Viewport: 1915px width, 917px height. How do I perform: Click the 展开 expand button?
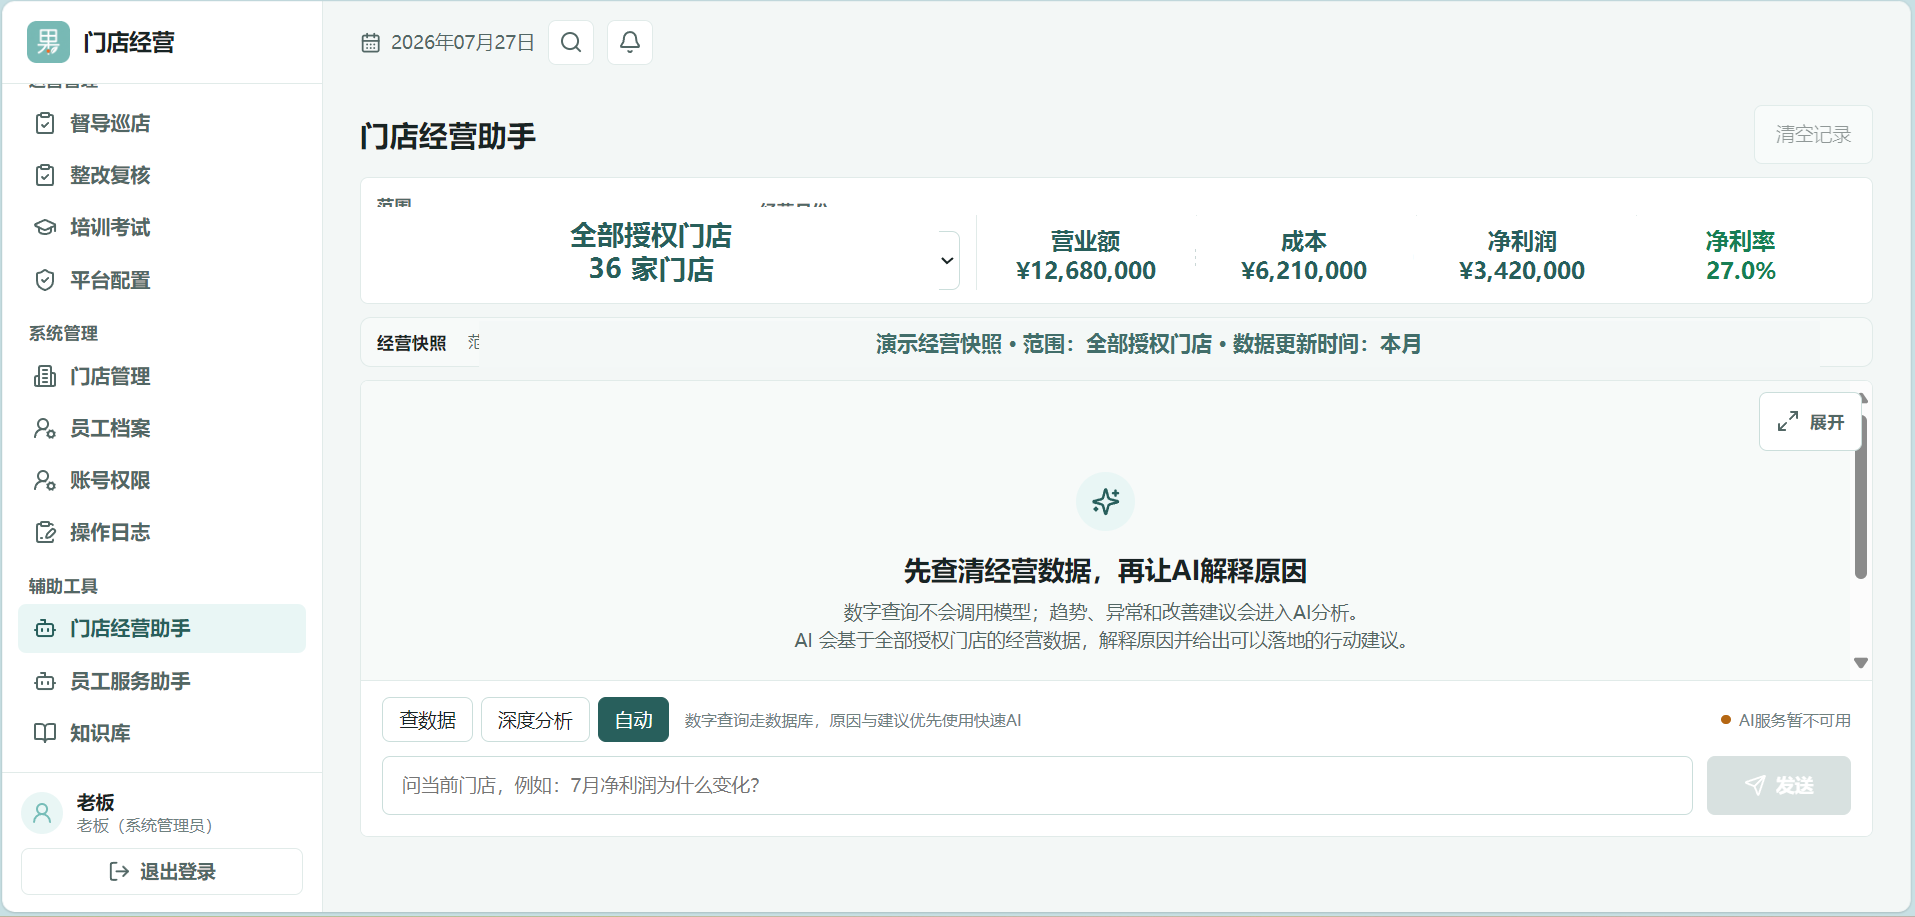point(1811,422)
